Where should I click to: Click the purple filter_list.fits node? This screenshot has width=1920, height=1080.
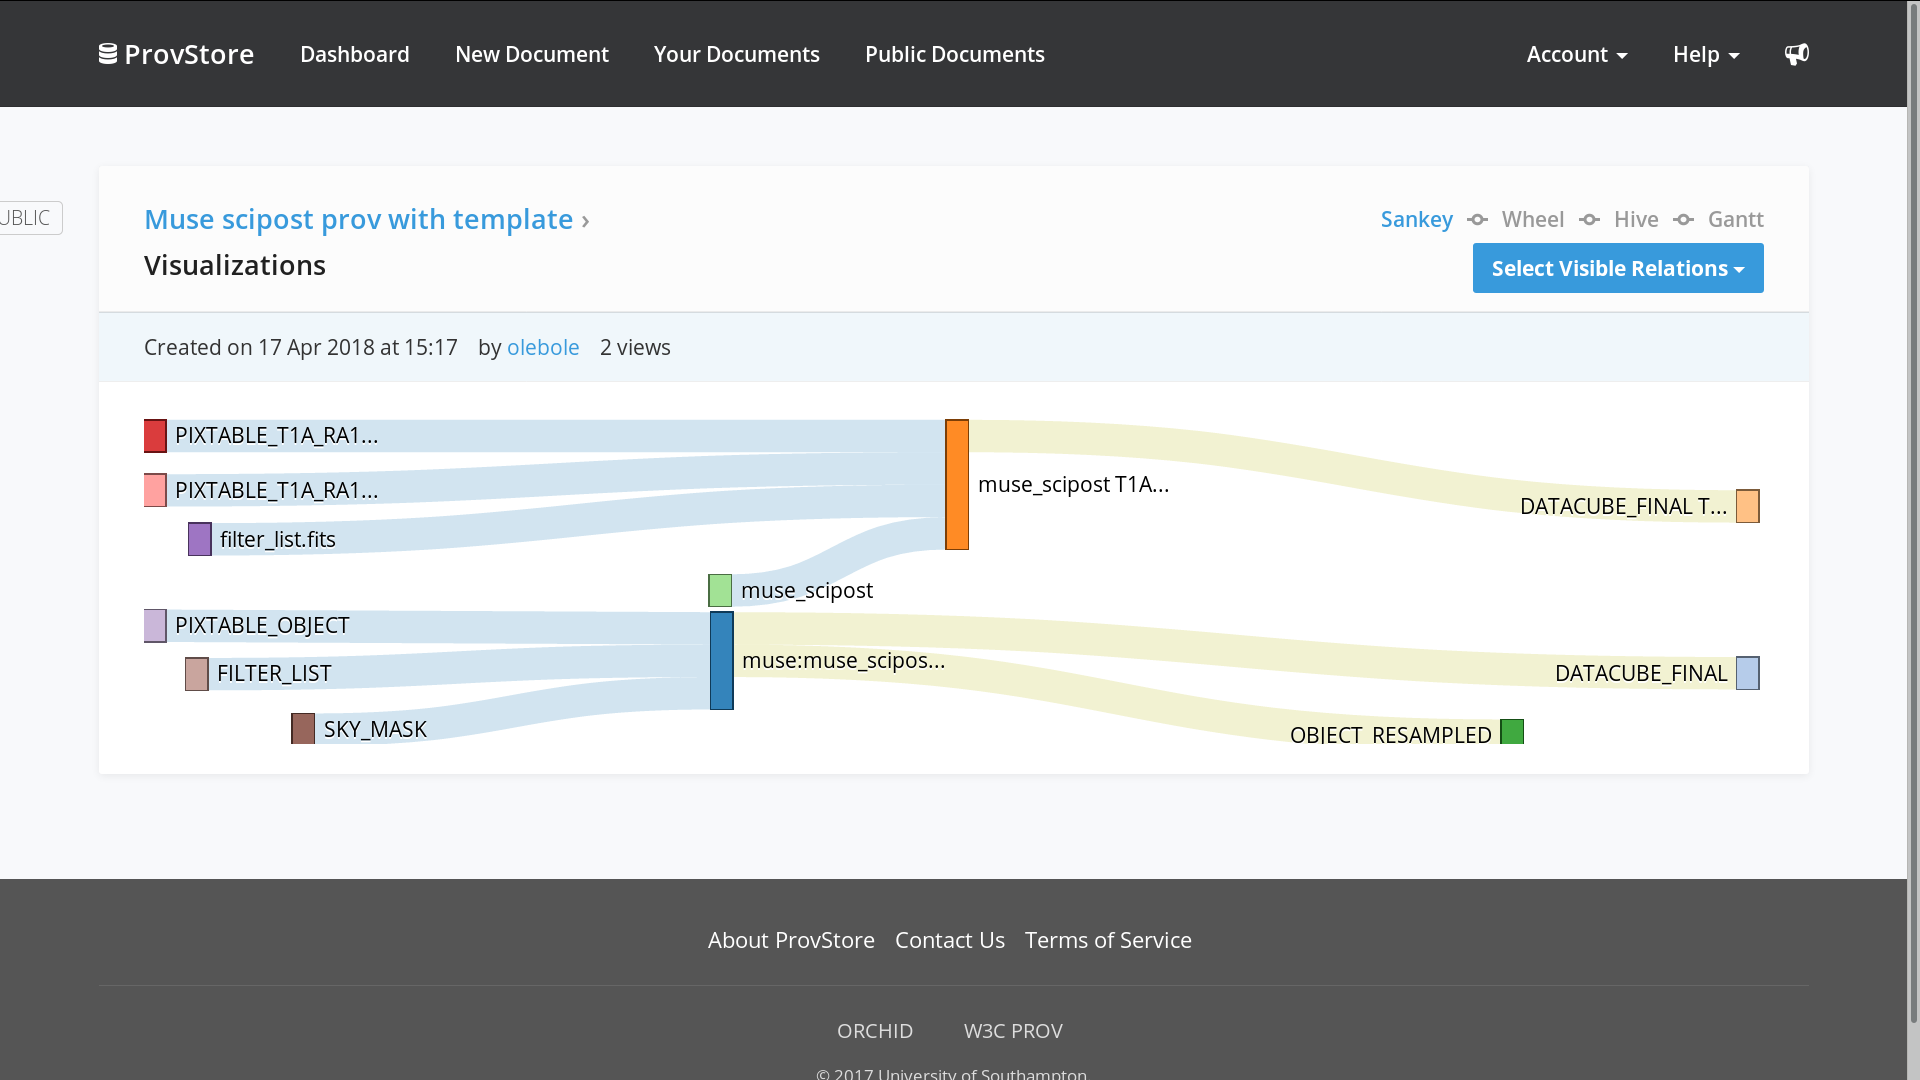click(200, 540)
